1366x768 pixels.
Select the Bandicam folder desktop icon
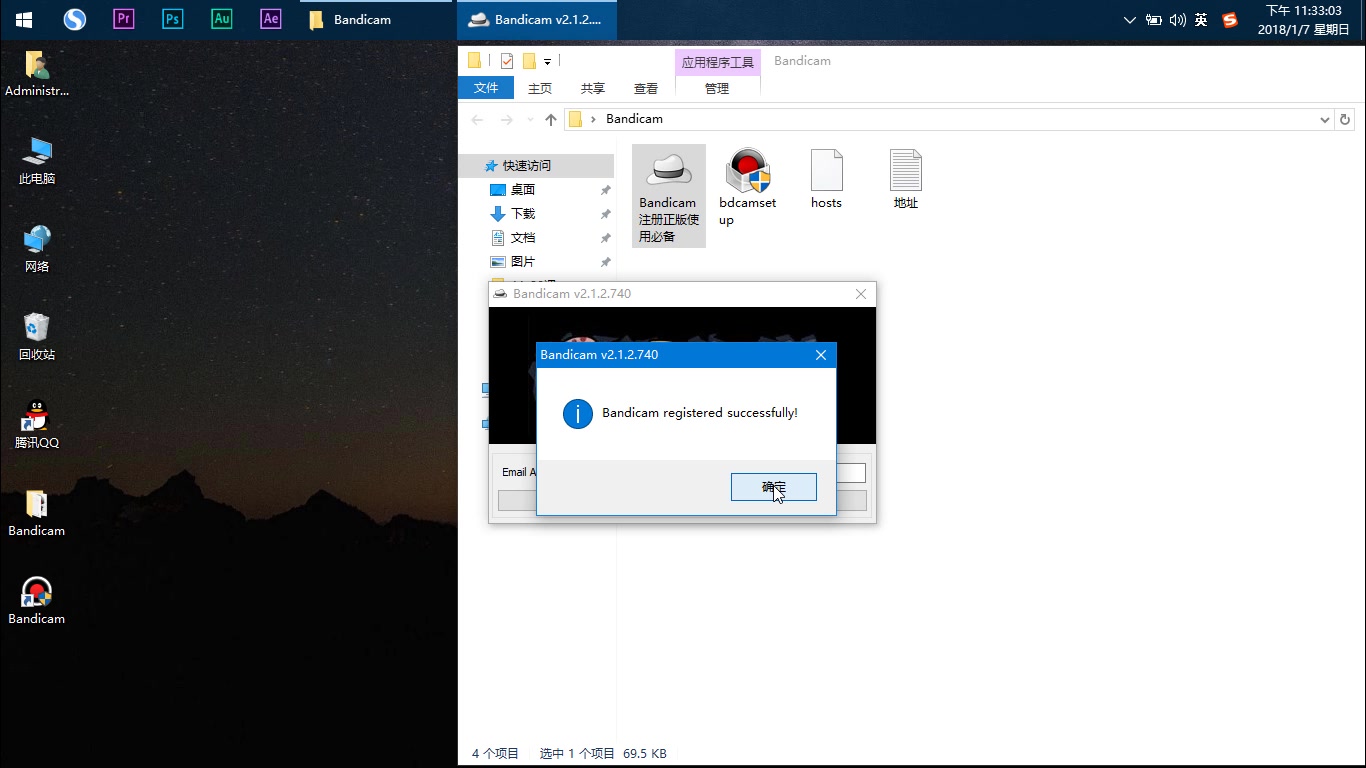[37, 514]
